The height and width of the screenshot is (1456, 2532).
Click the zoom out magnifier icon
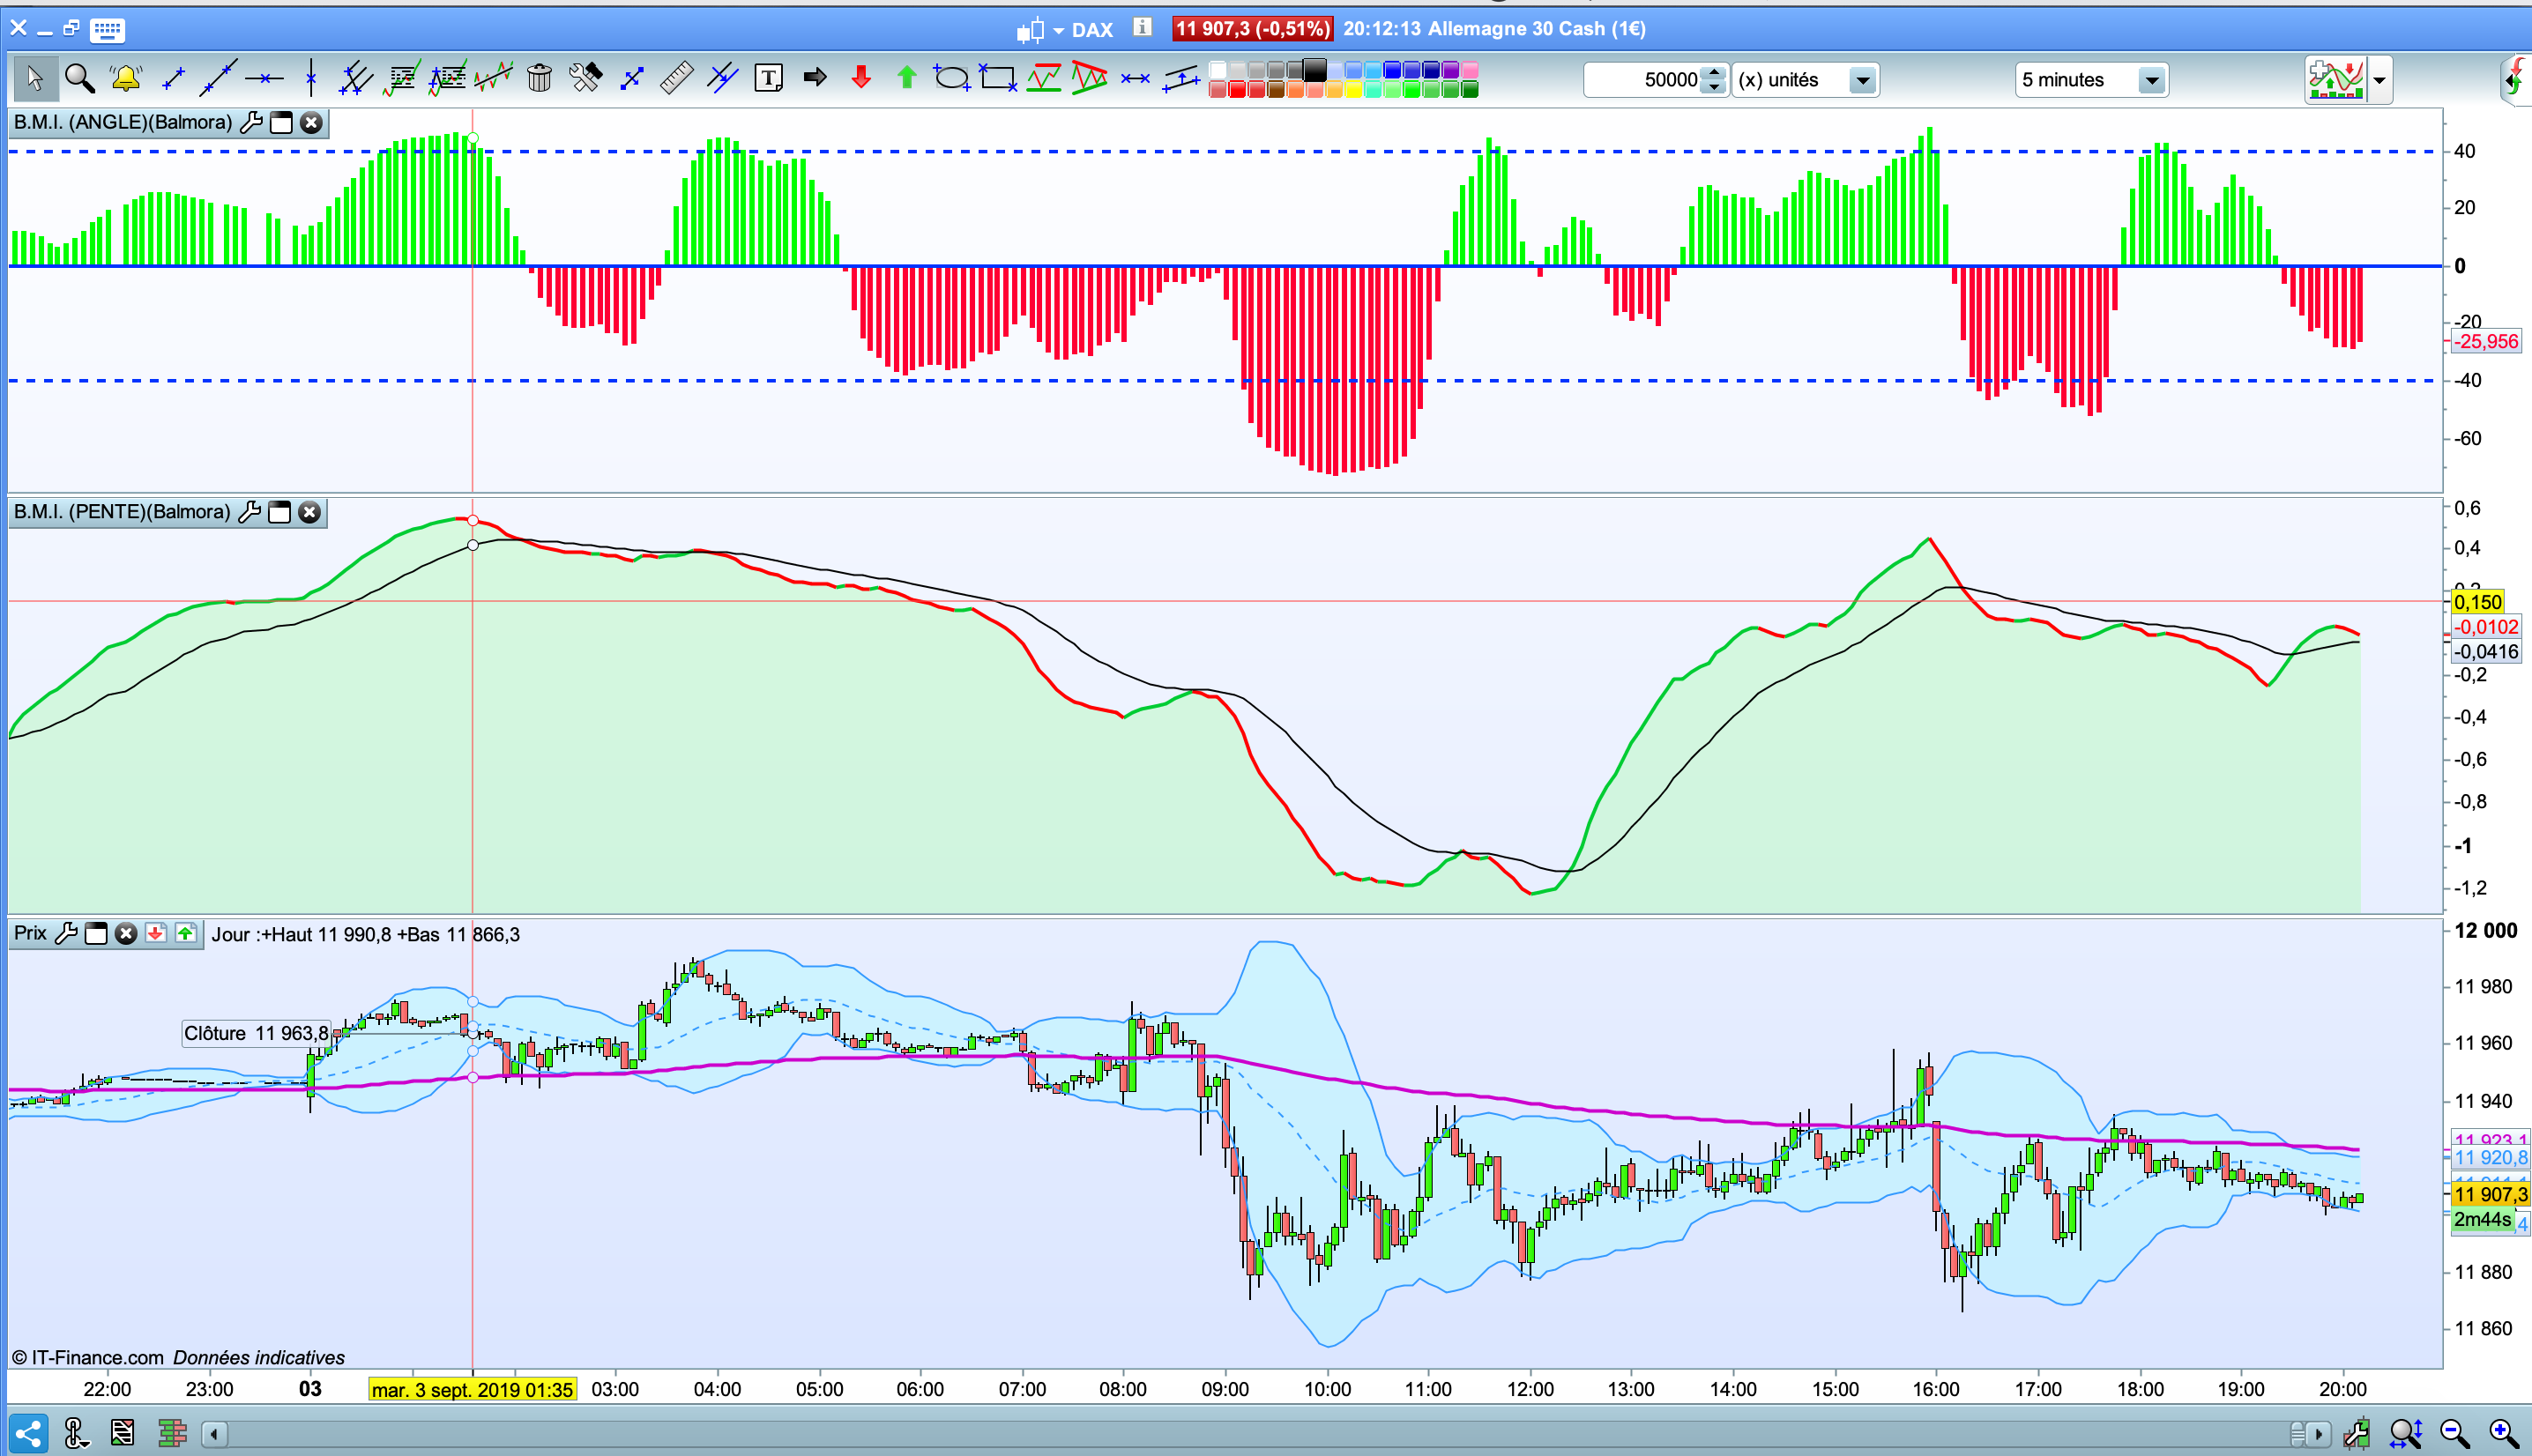pos(2453,1433)
